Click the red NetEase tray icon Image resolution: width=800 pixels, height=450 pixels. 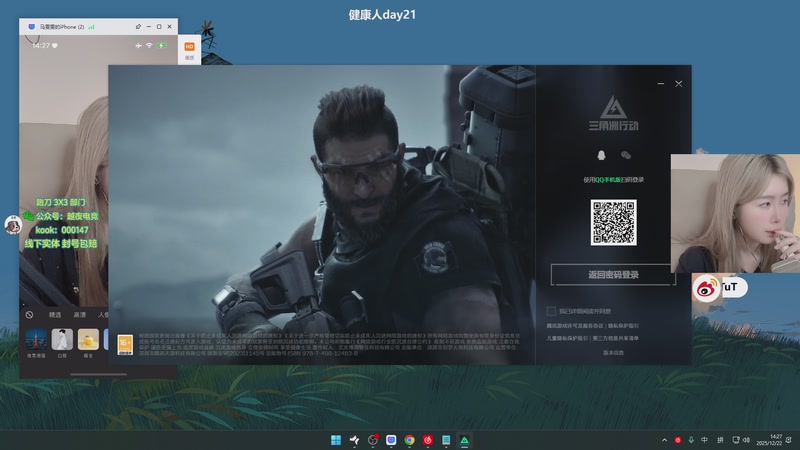(678, 440)
